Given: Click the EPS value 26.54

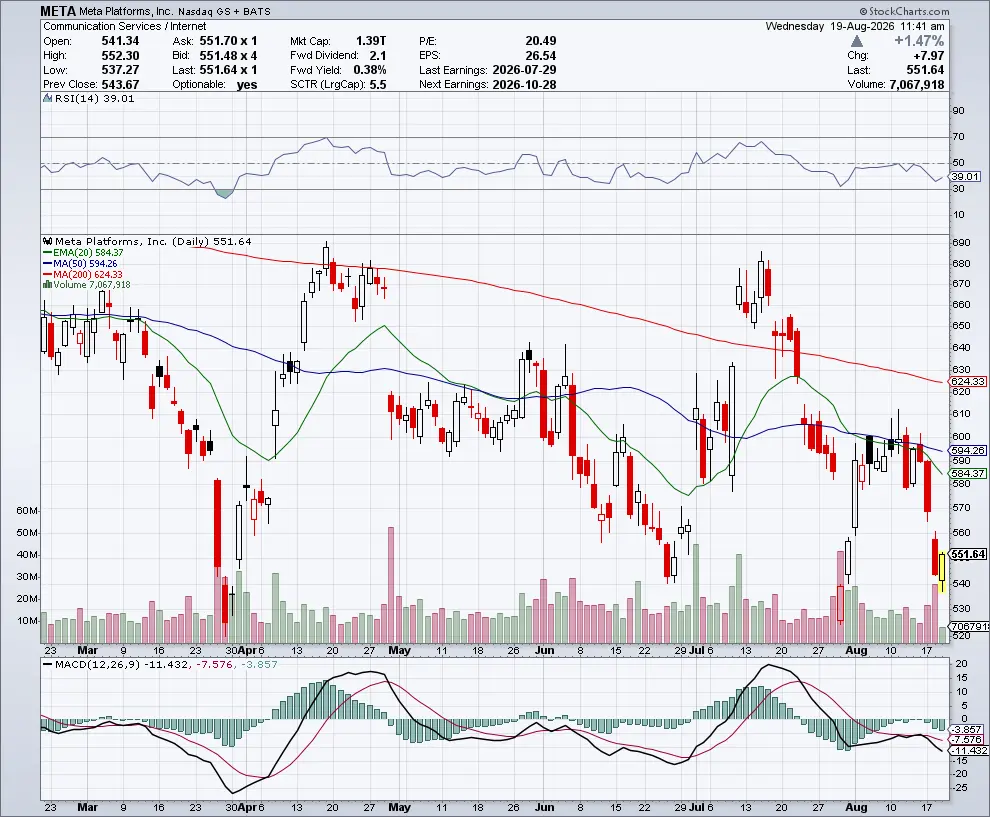Looking at the screenshot, I should click(540, 55).
